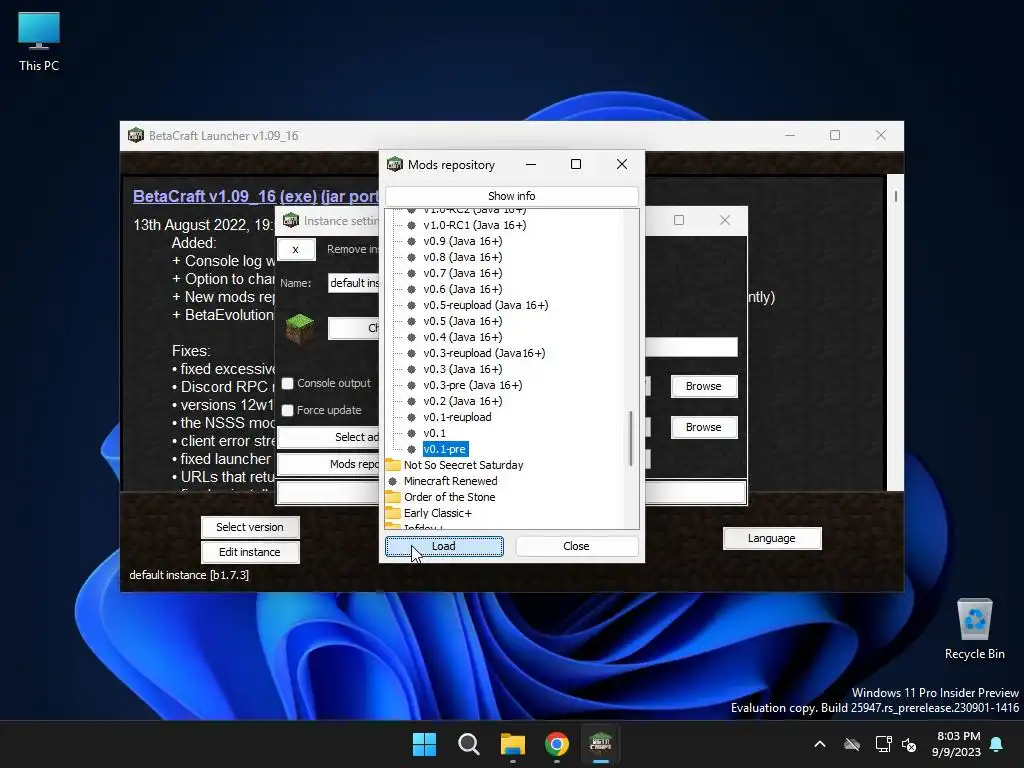This screenshot has height=768, width=1024.
Task: Select v0.7 (Java 16+) entry
Action: pyautogui.click(x=462, y=273)
